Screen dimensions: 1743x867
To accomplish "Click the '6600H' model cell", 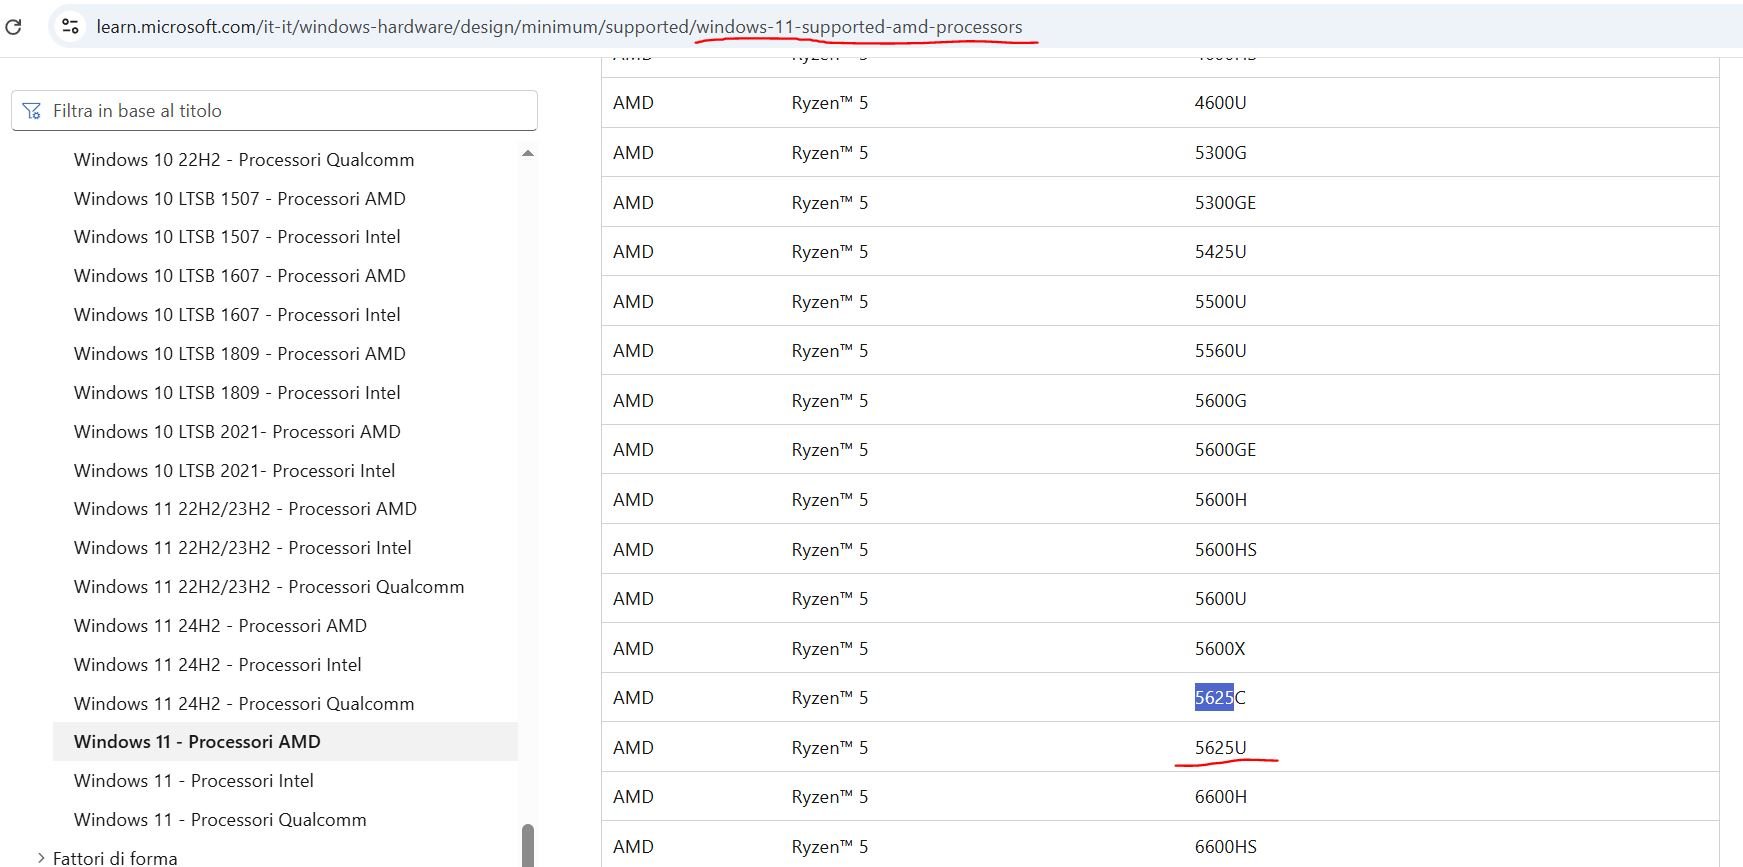I will click(x=1220, y=797).
